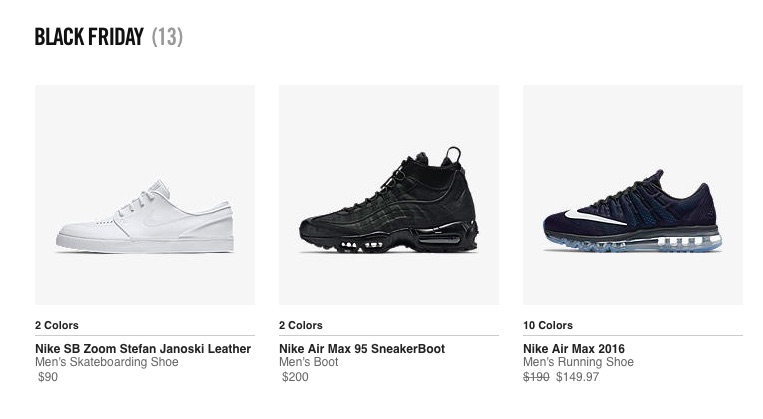
Task: Open the white Janoski Leather shoe image
Action: (144, 195)
